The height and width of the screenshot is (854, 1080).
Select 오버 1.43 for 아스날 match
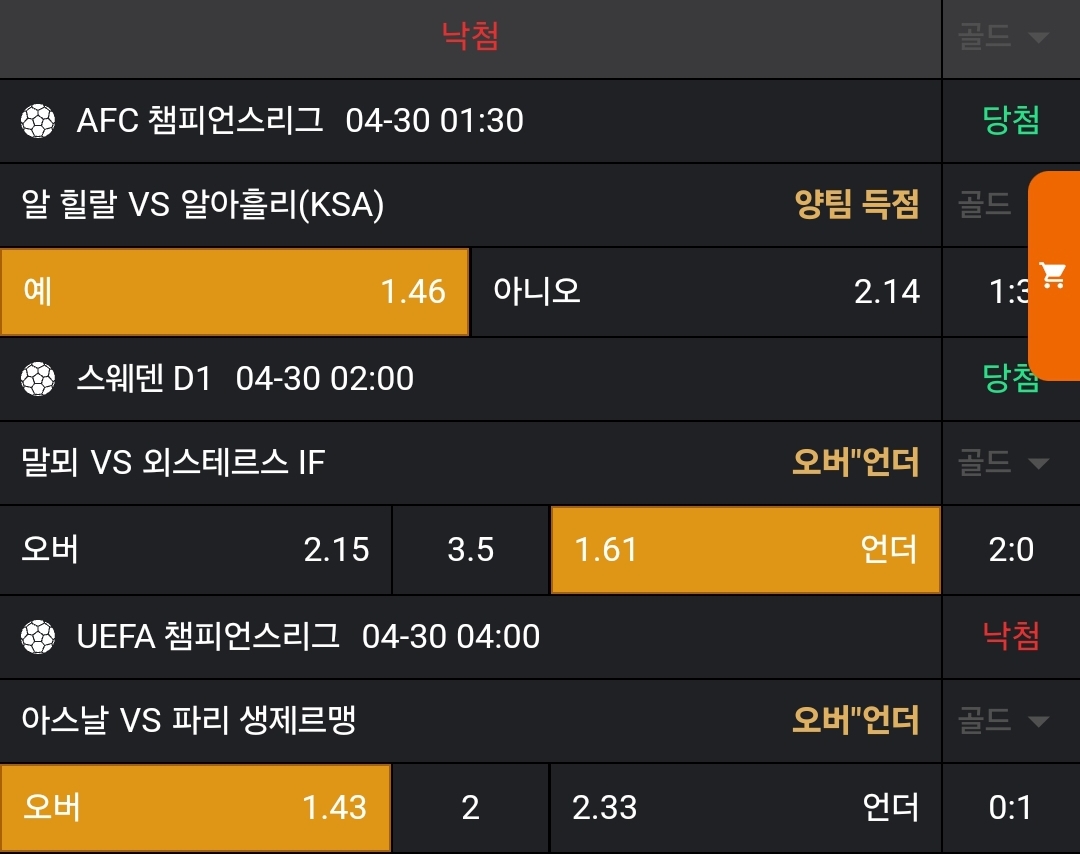pos(195,807)
